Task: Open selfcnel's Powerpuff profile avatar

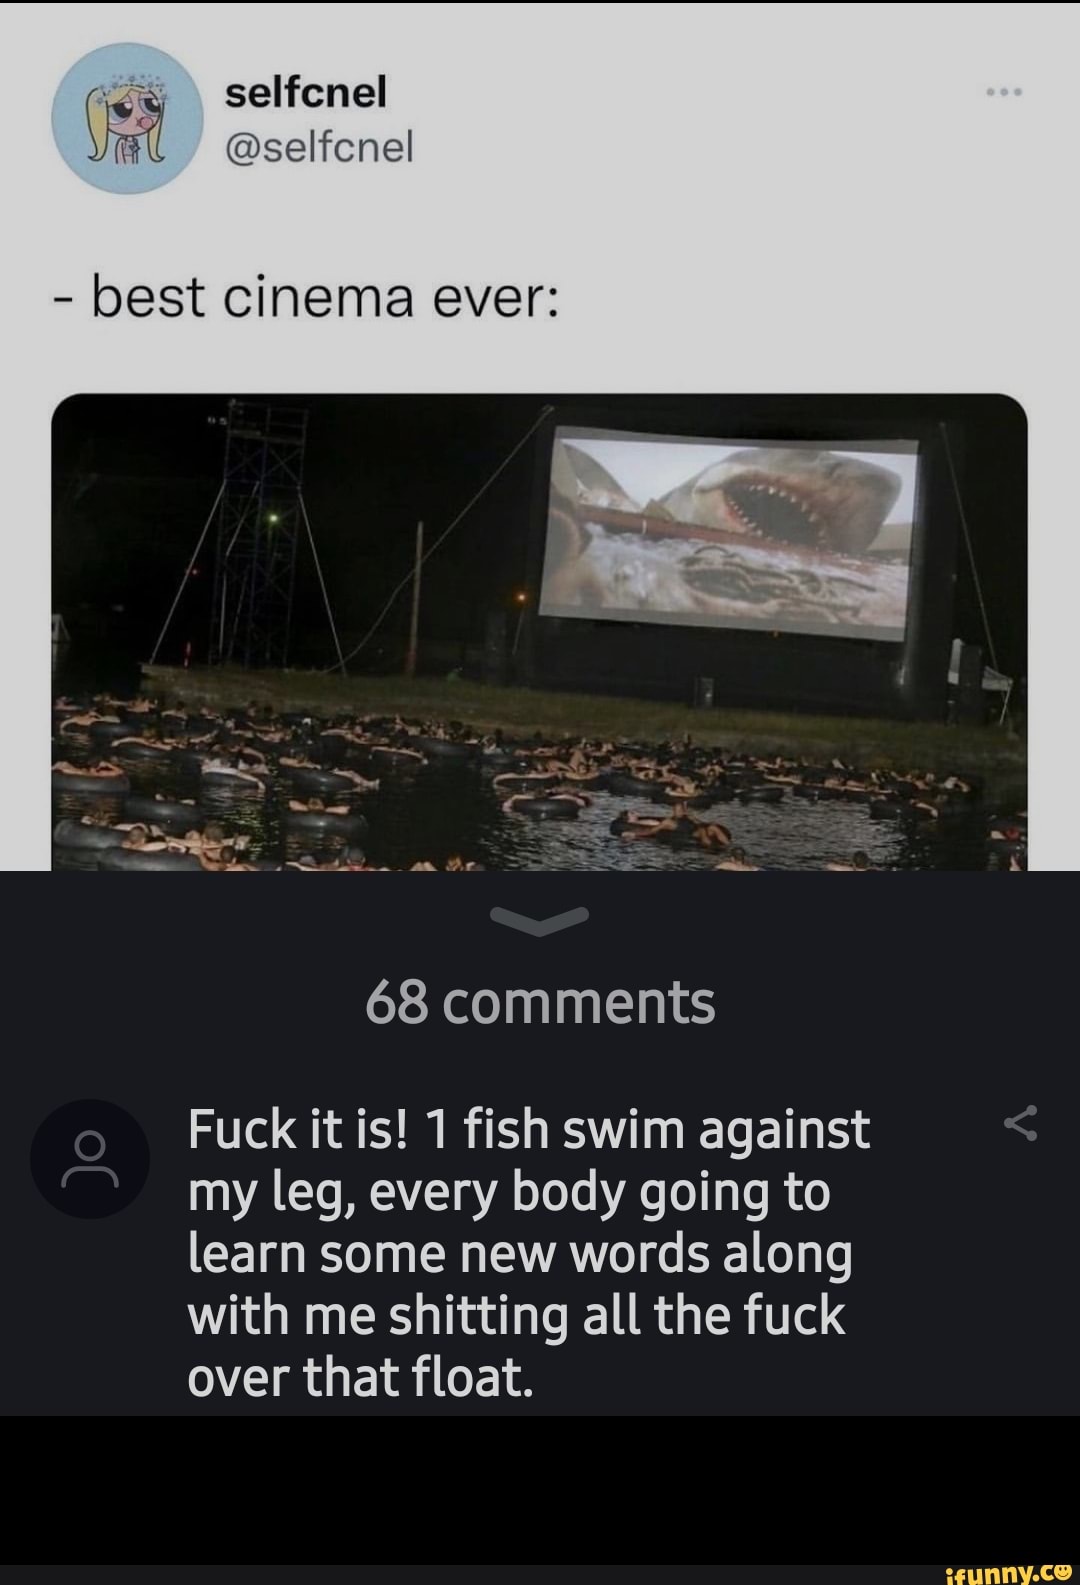Action: click(x=127, y=118)
